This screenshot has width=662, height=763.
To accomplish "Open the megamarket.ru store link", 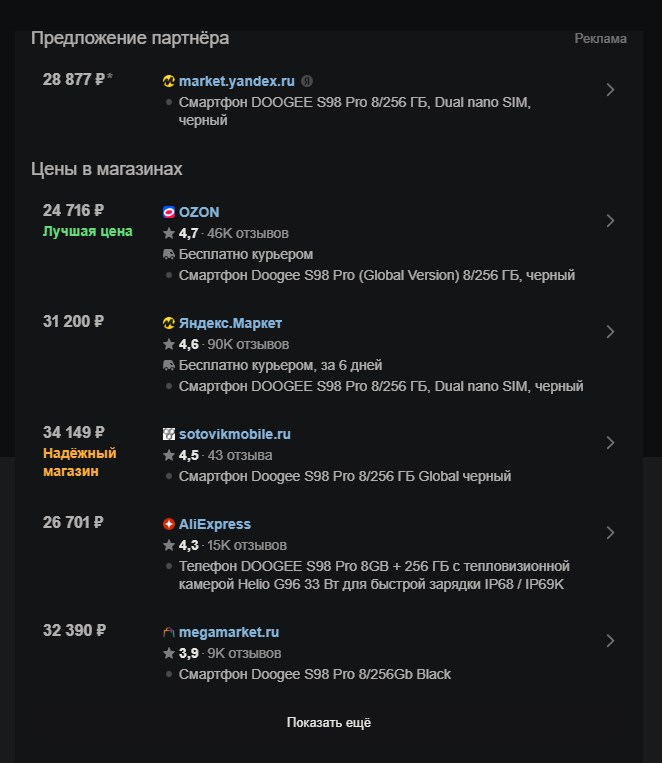I will pos(229,632).
